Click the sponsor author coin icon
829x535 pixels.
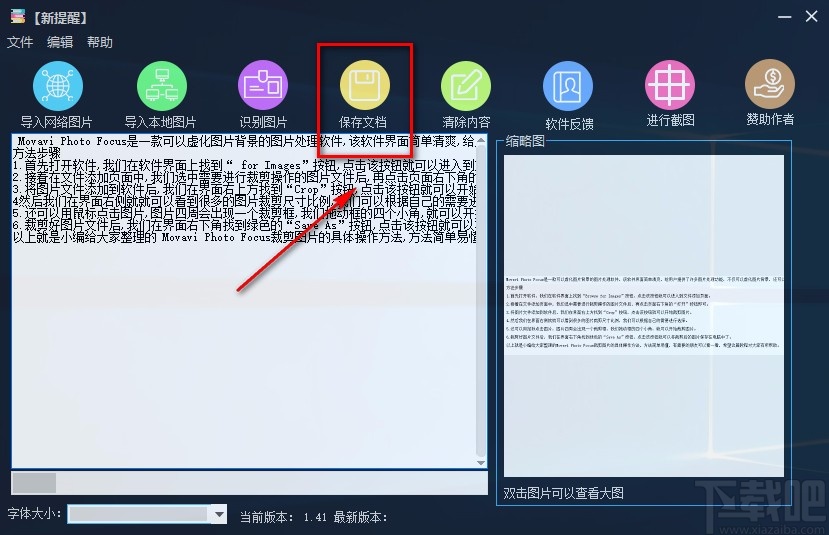(770, 84)
